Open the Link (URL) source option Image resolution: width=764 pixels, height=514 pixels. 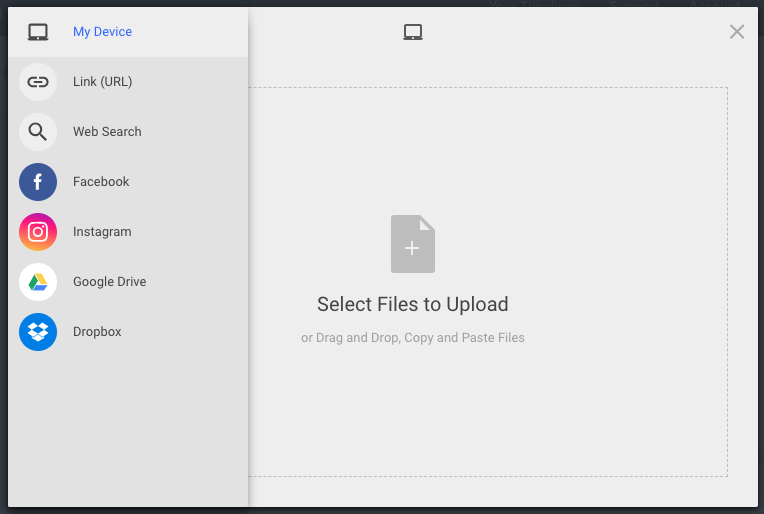click(102, 82)
